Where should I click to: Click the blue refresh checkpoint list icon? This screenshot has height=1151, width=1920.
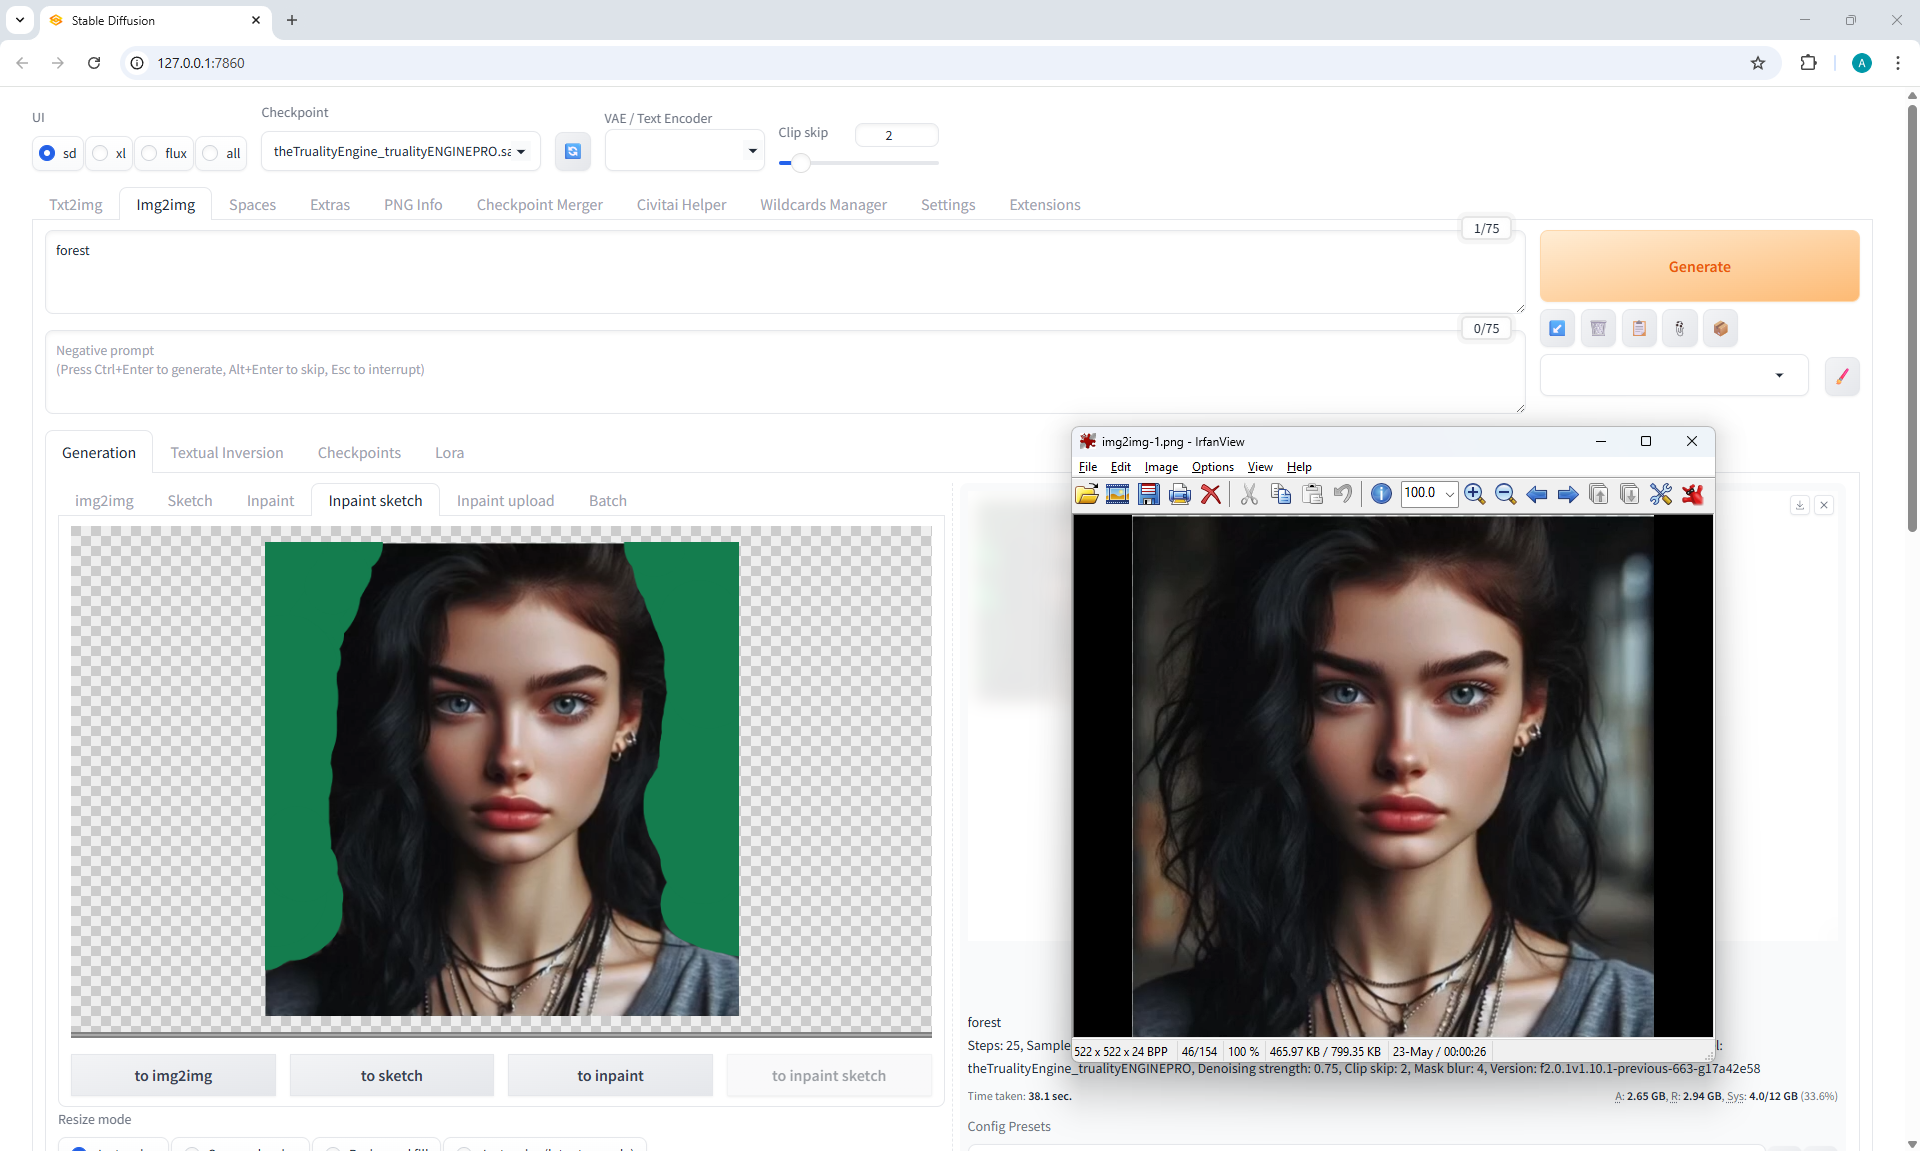[x=573, y=151]
